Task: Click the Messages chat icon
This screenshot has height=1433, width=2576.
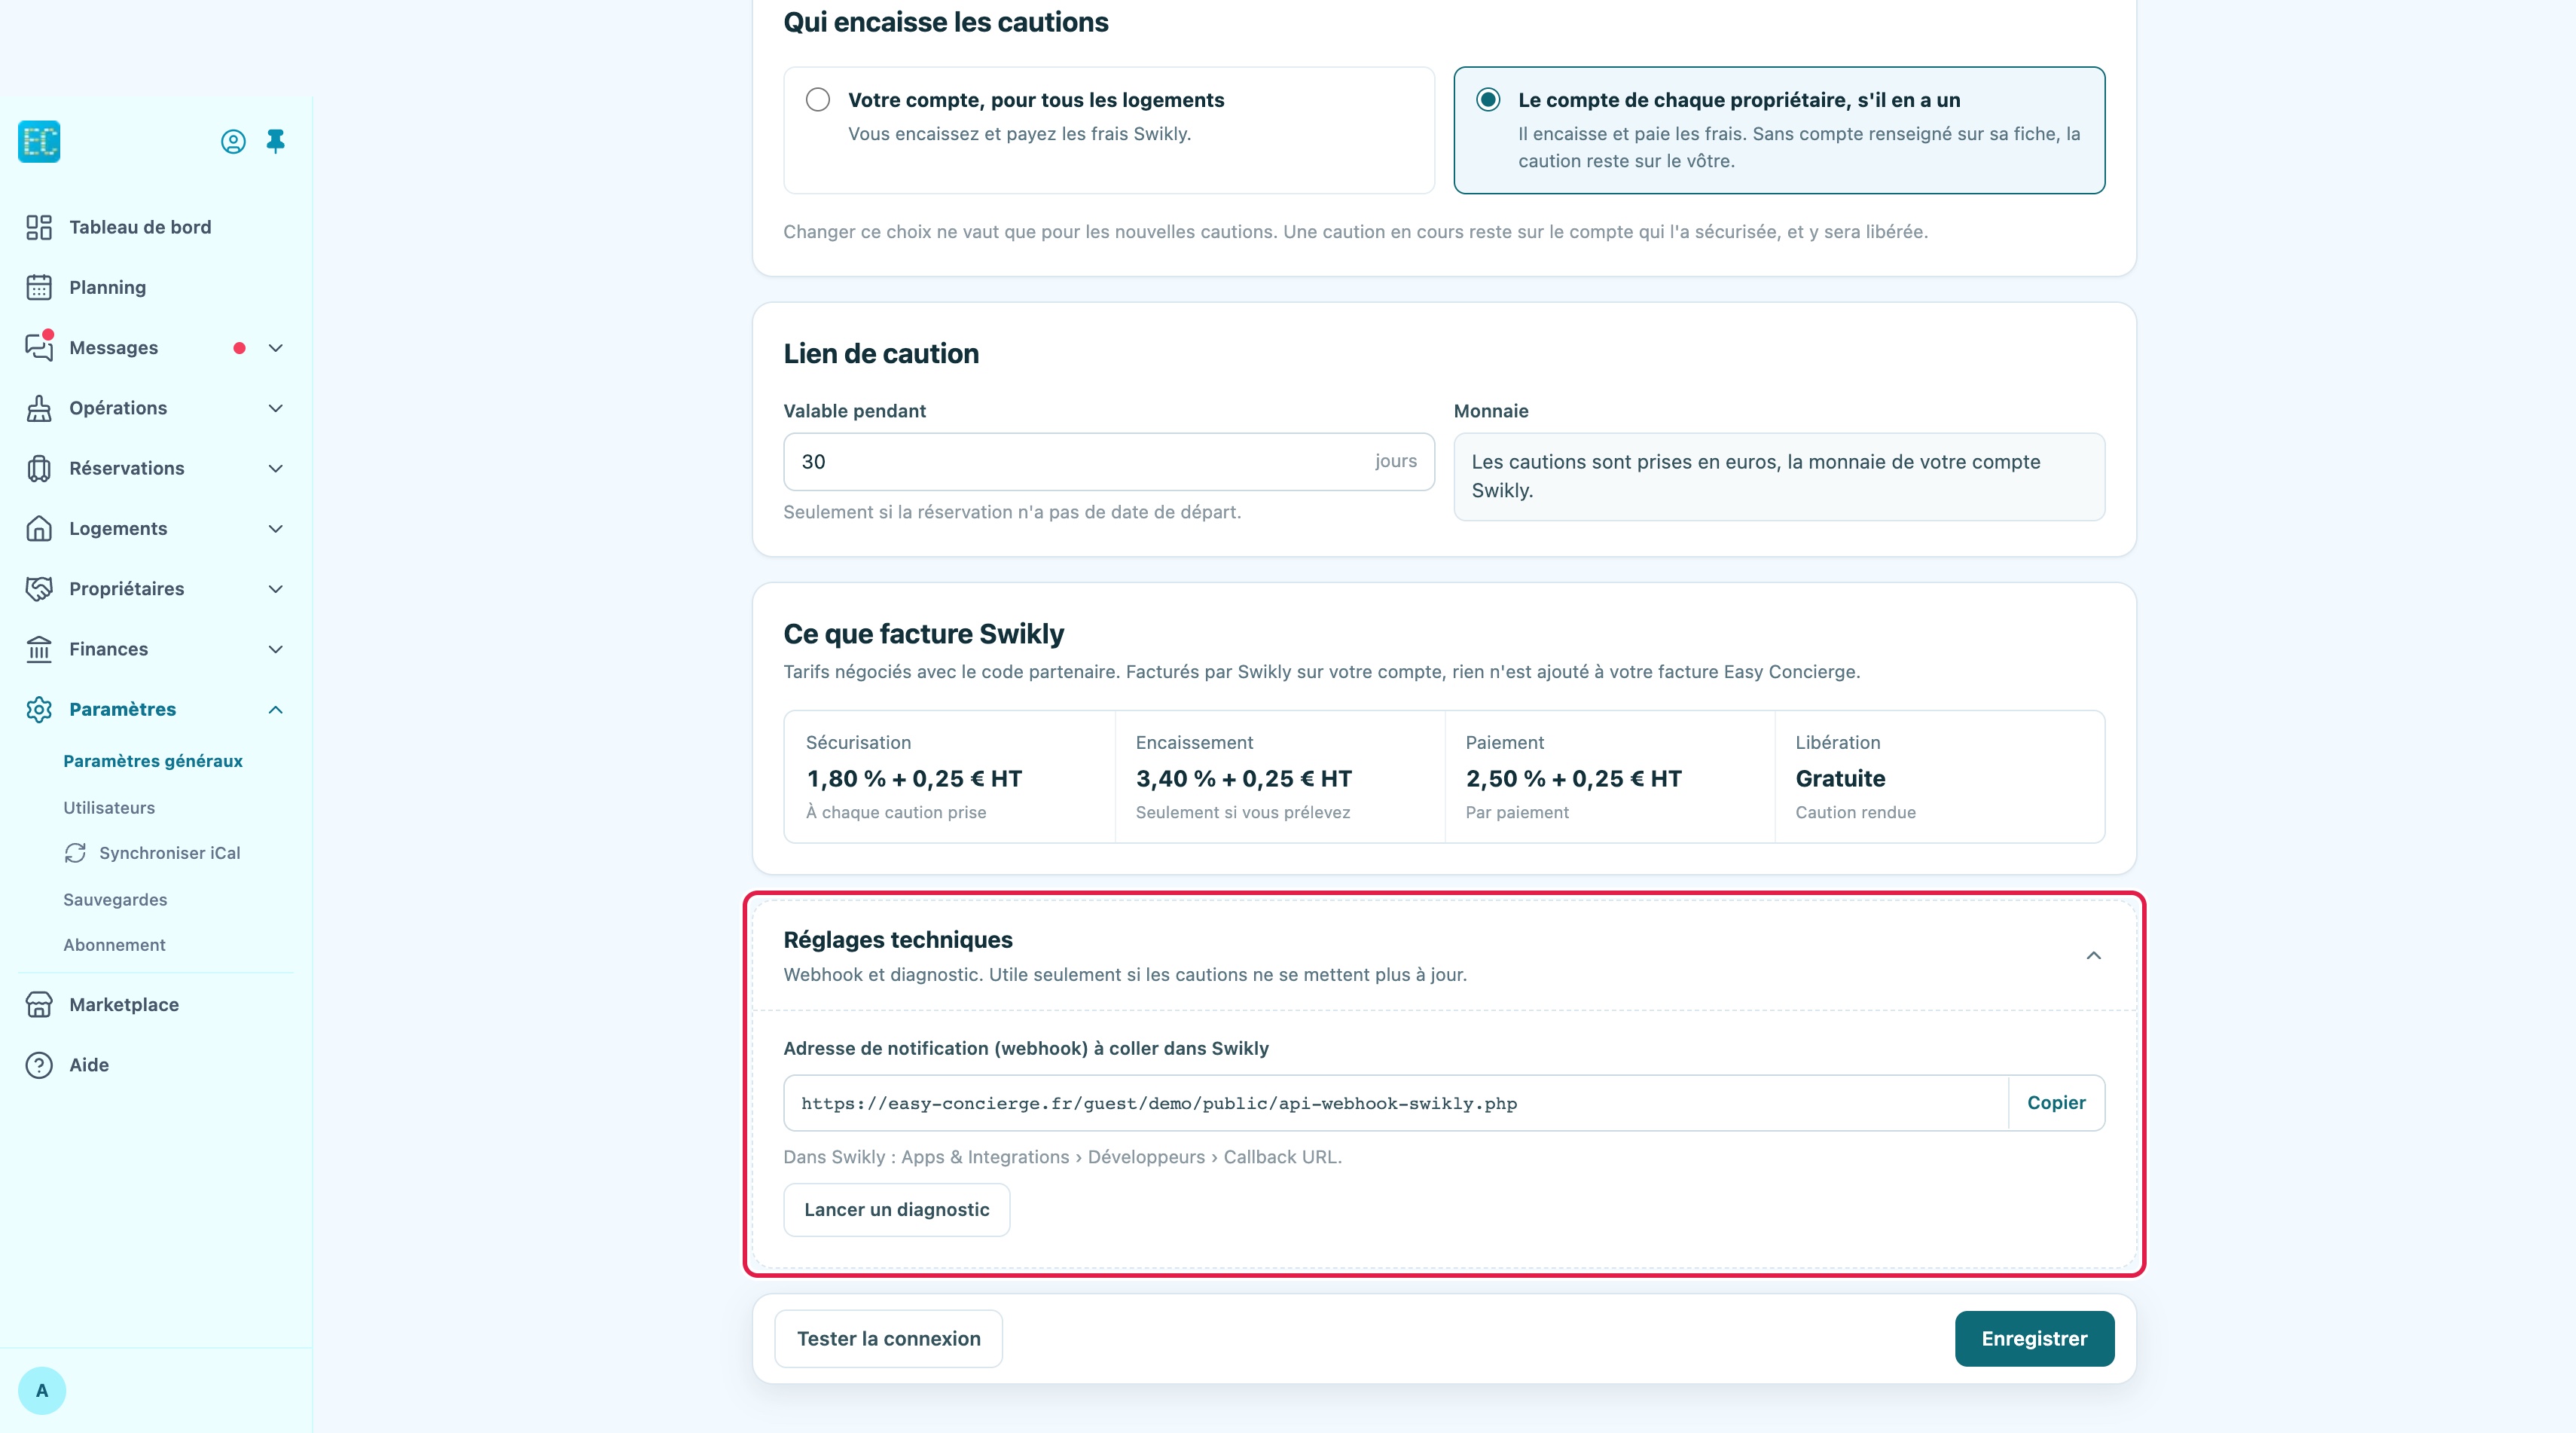Action: point(39,347)
